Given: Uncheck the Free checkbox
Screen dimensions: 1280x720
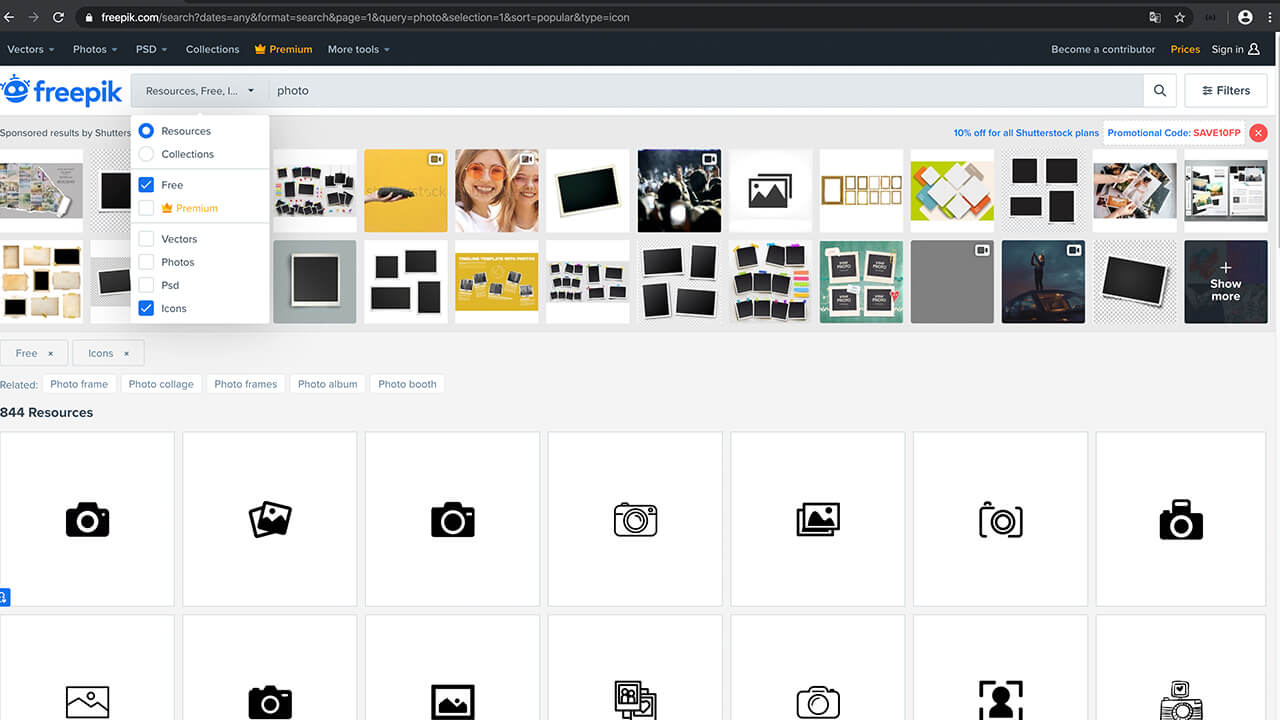Looking at the screenshot, I should 146,185.
